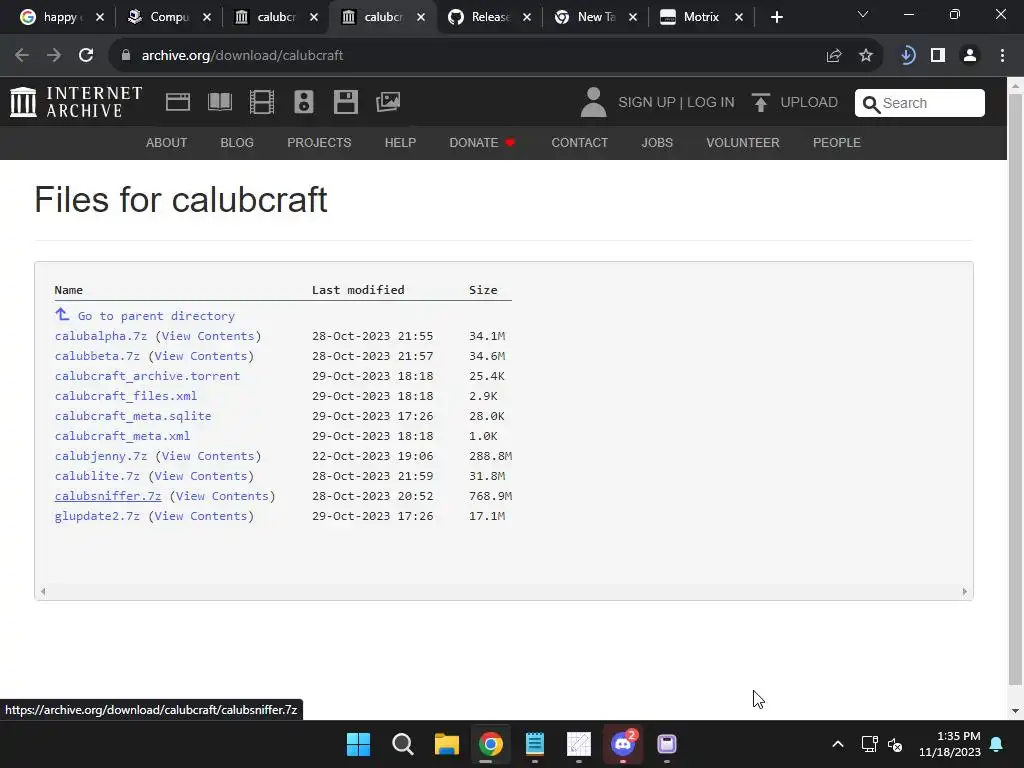Switch to the 'happy' Google tab

59,17
